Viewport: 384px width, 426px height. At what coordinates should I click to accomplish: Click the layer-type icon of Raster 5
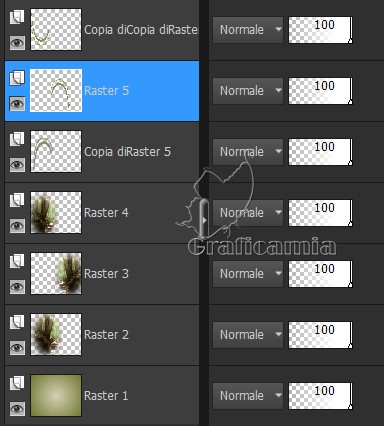tap(17, 78)
